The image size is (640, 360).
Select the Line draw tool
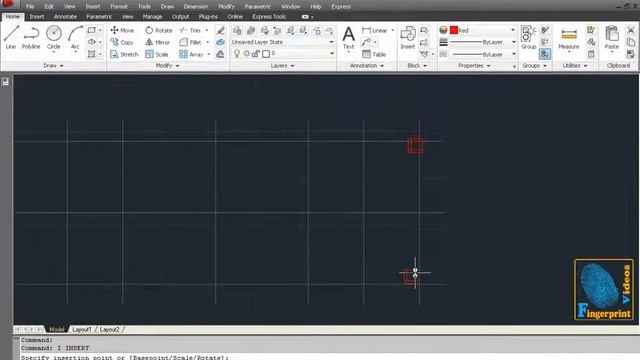11,37
